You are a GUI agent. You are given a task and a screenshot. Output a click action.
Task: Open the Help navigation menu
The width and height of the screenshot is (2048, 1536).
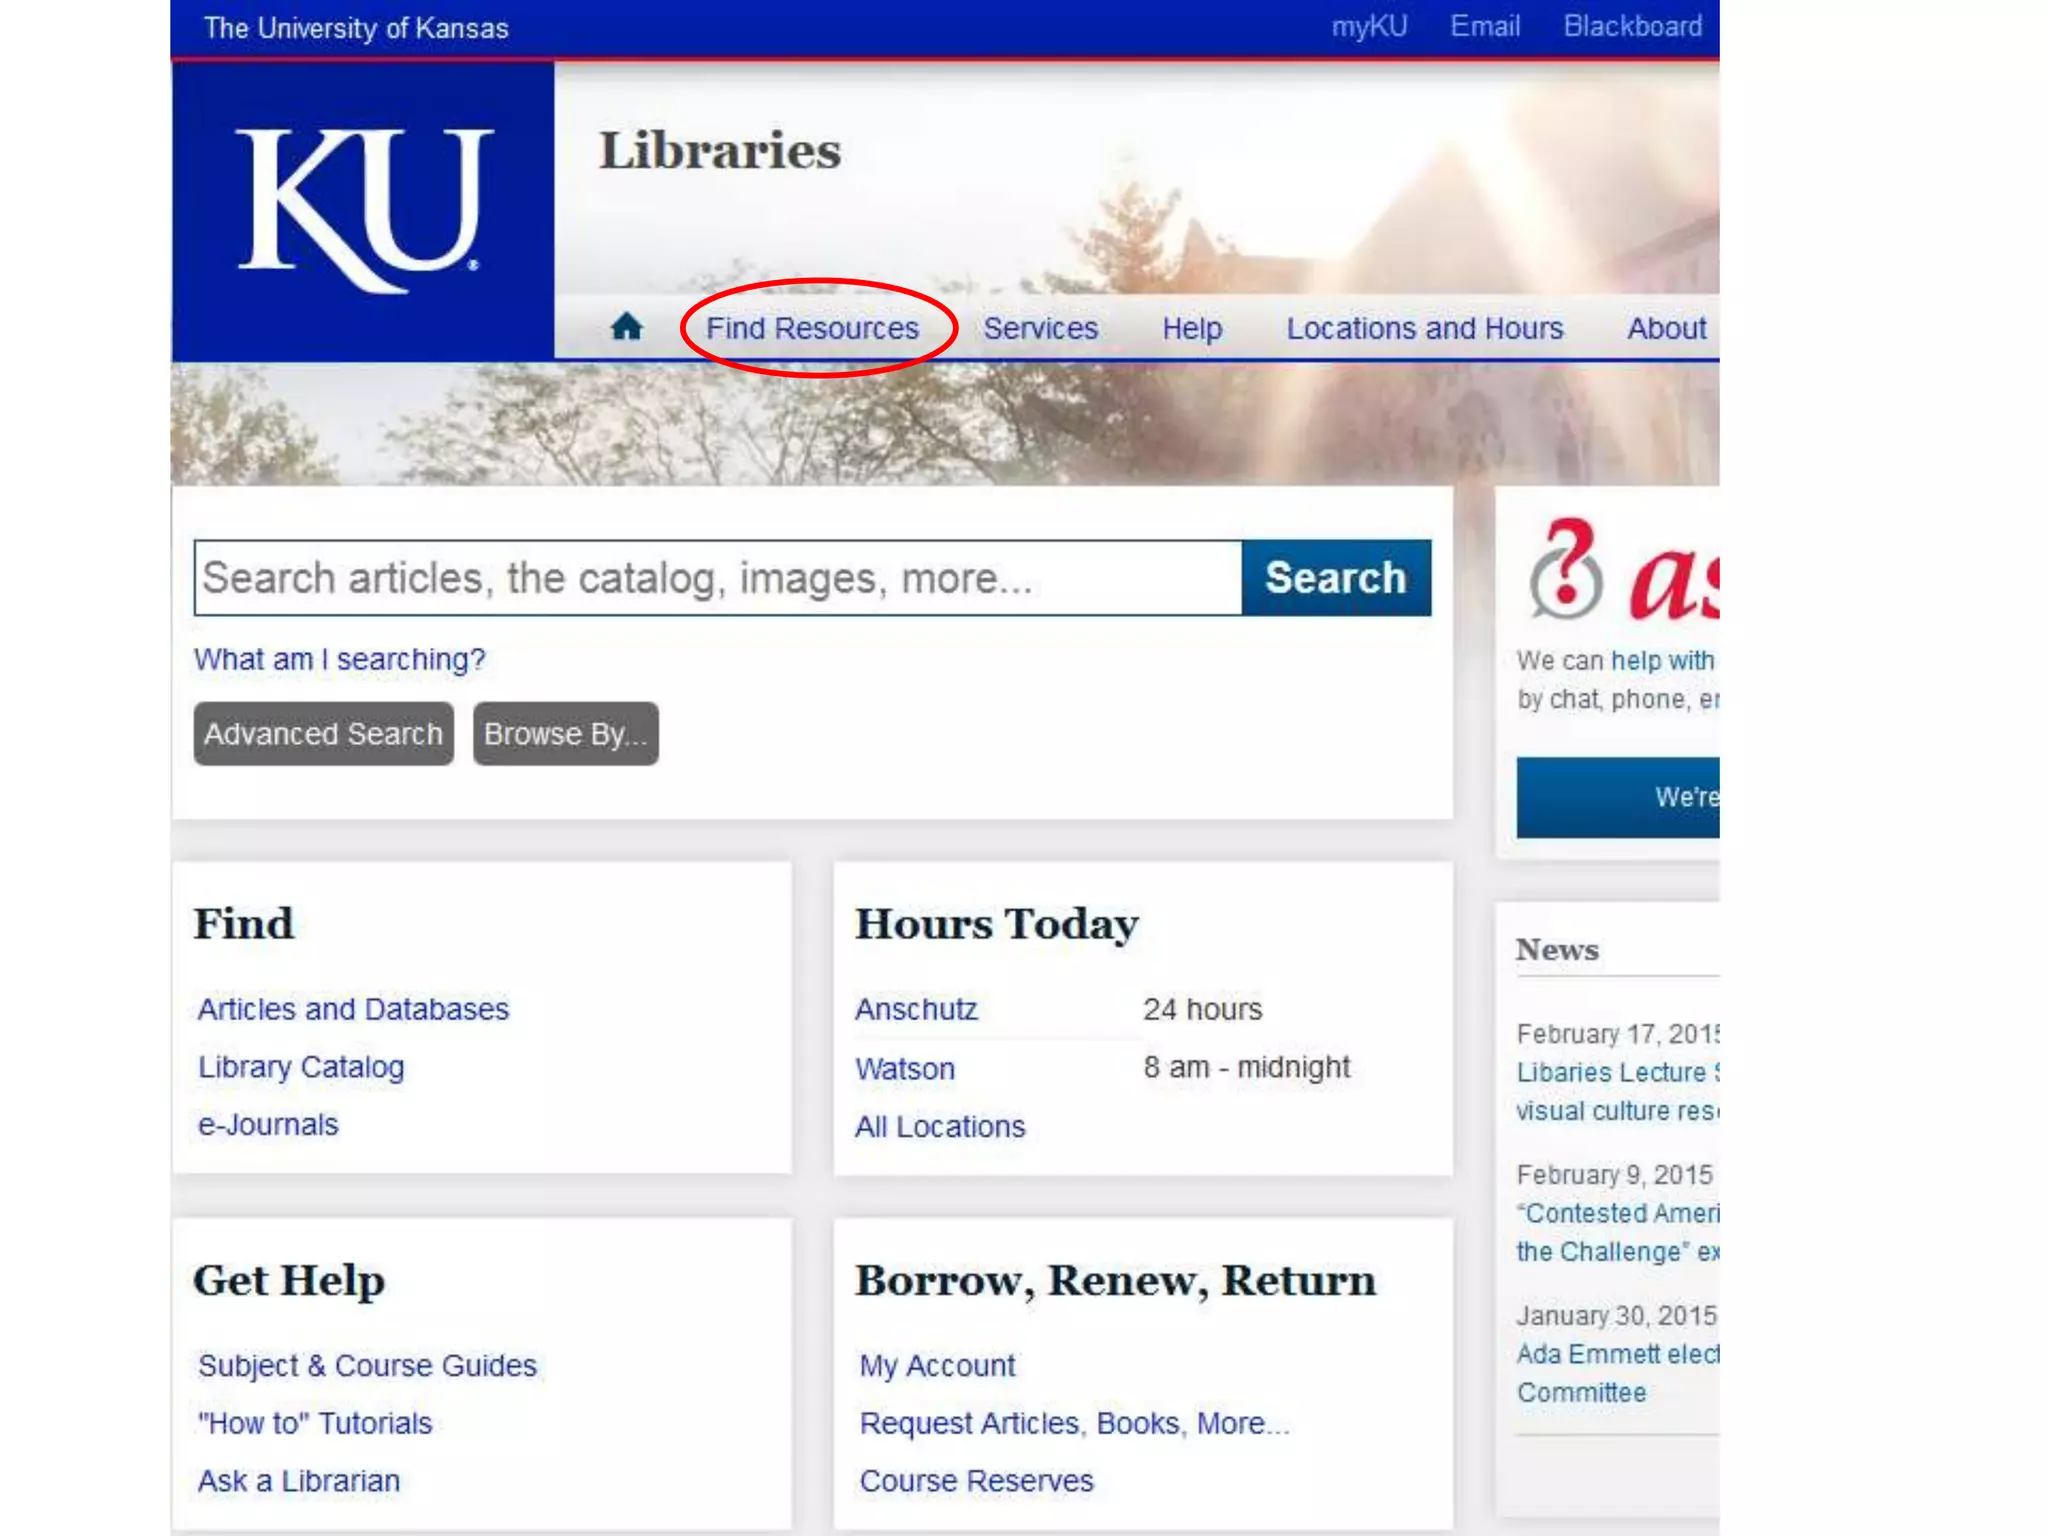[x=1191, y=329]
